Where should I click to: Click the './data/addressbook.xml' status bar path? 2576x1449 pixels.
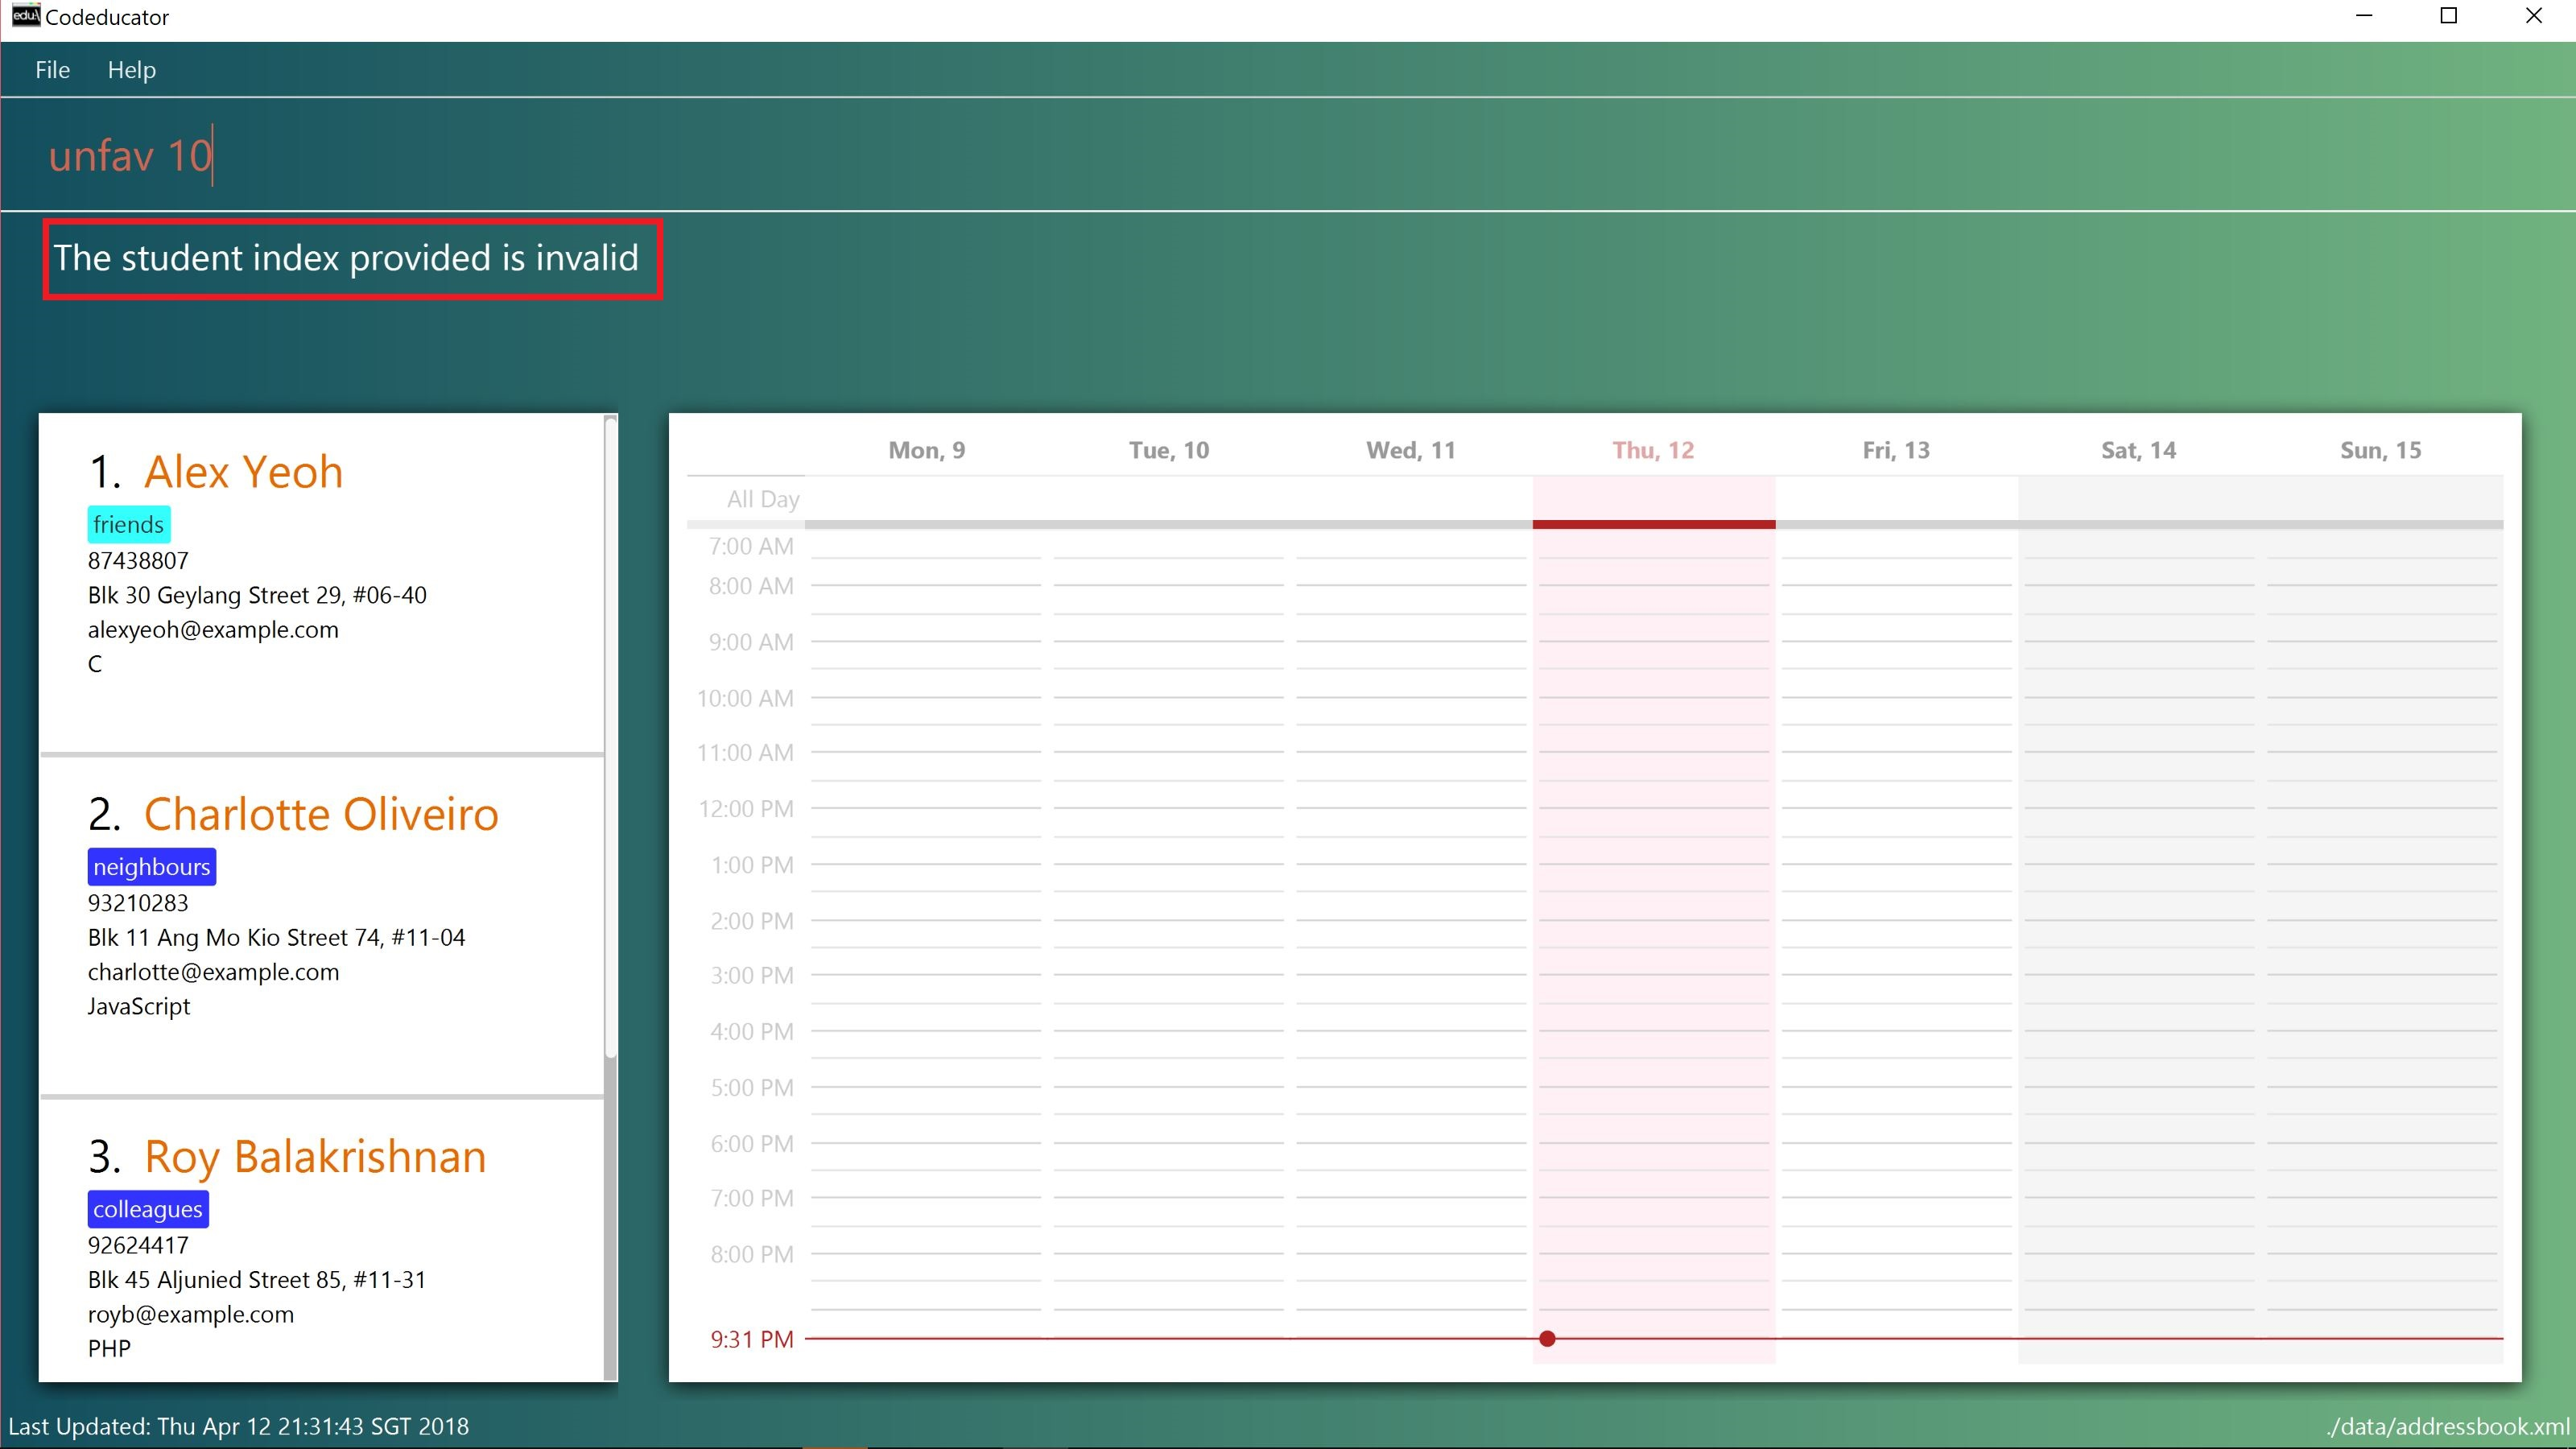(x=2447, y=1426)
